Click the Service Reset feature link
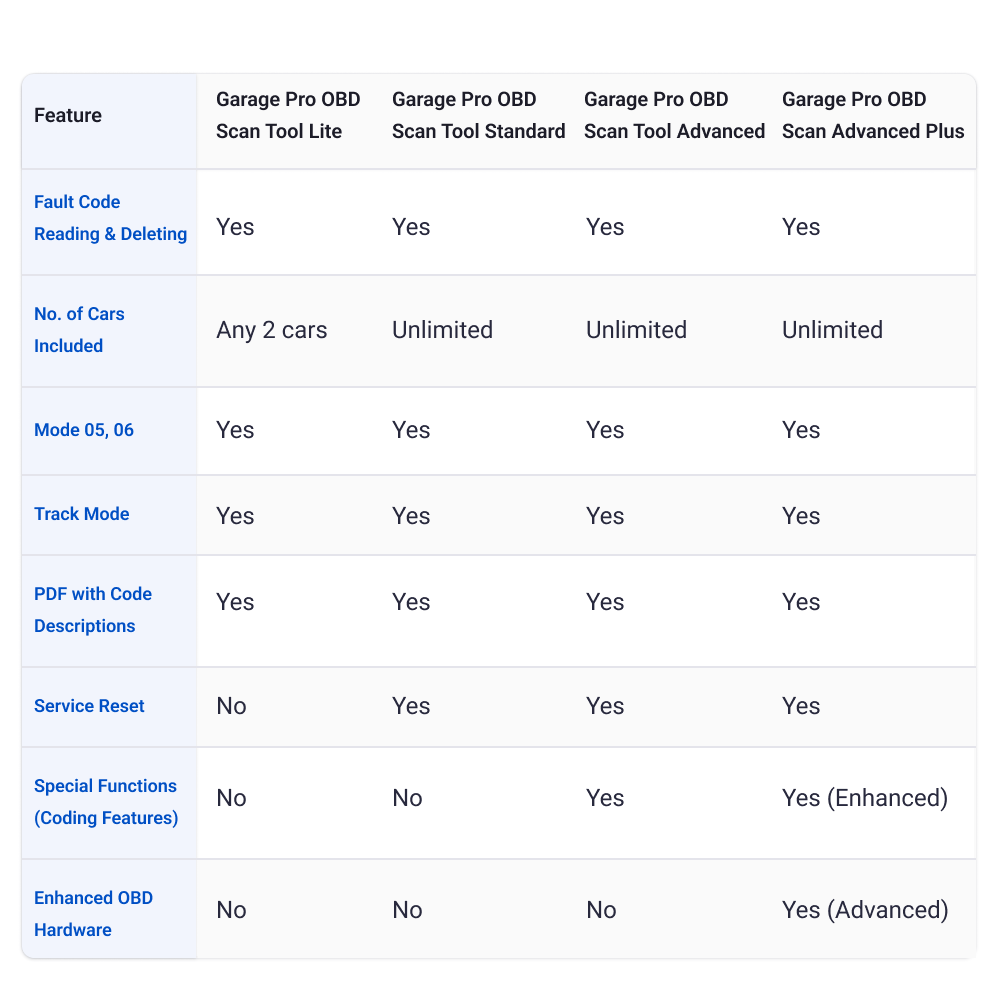1000x1000 pixels. [x=89, y=706]
